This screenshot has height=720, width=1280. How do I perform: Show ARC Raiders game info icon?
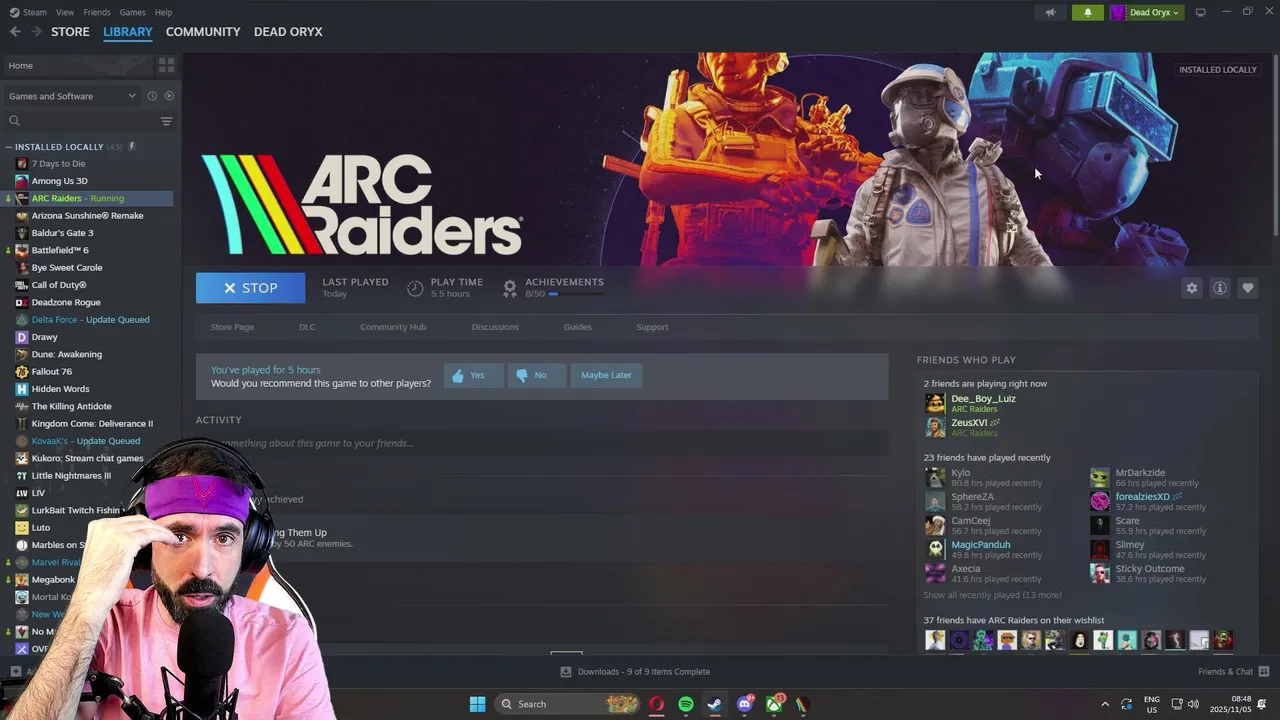(x=1220, y=288)
